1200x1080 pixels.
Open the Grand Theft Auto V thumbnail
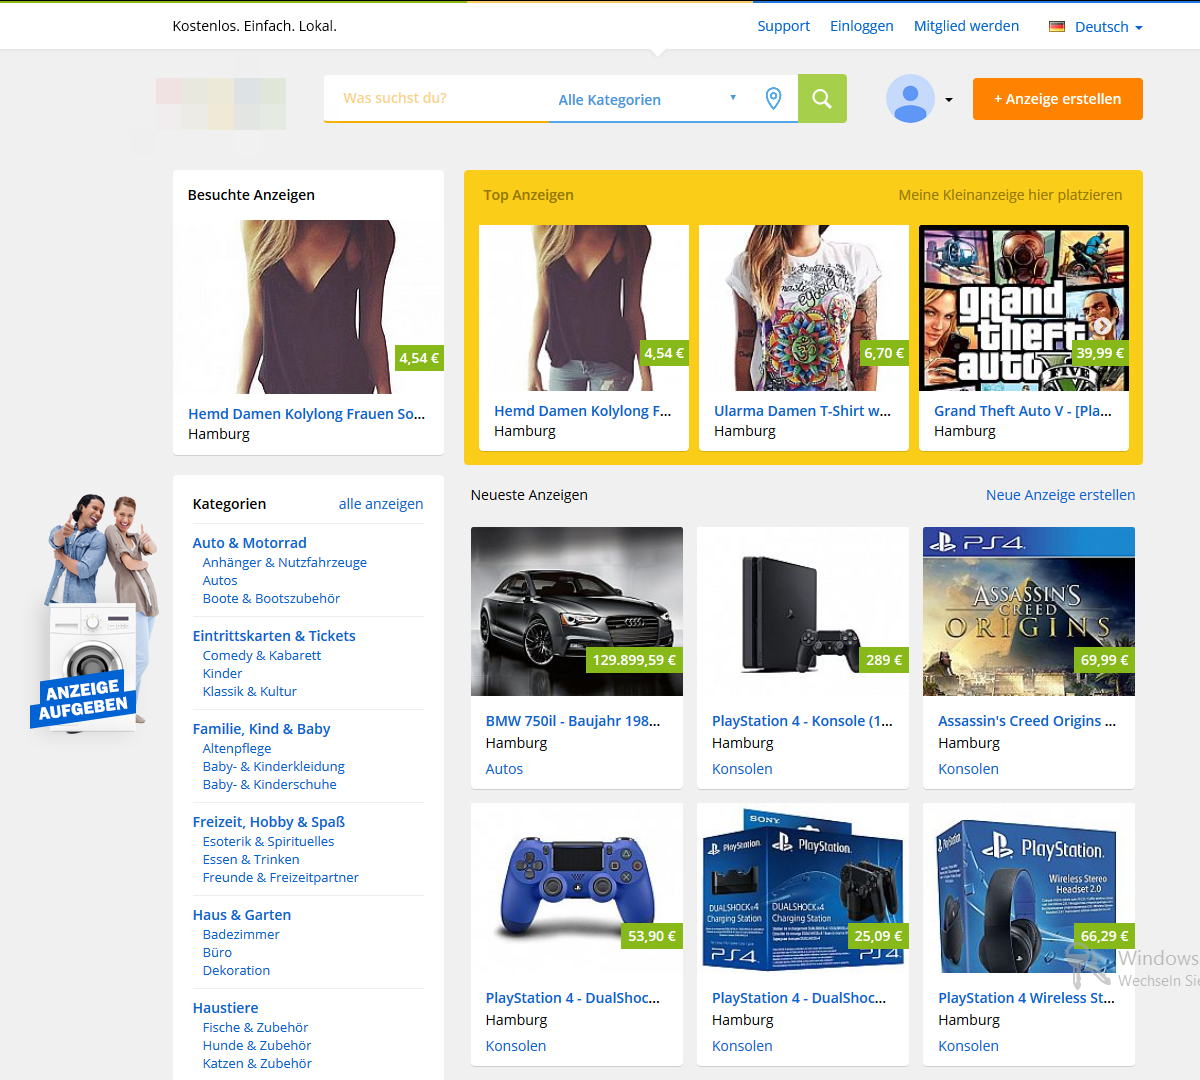[x=1023, y=308]
